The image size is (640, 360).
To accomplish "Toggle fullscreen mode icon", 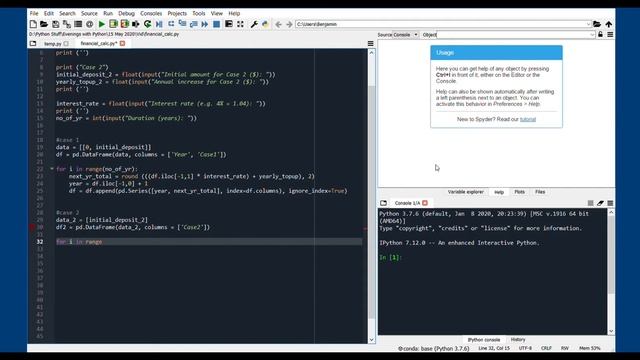I will click(x=240, y=24).
